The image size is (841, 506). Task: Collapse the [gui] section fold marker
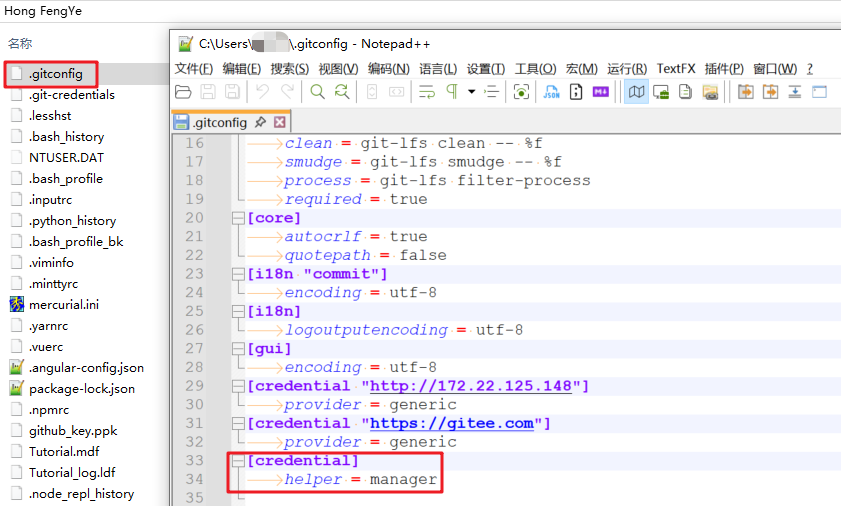pos(238,349)
